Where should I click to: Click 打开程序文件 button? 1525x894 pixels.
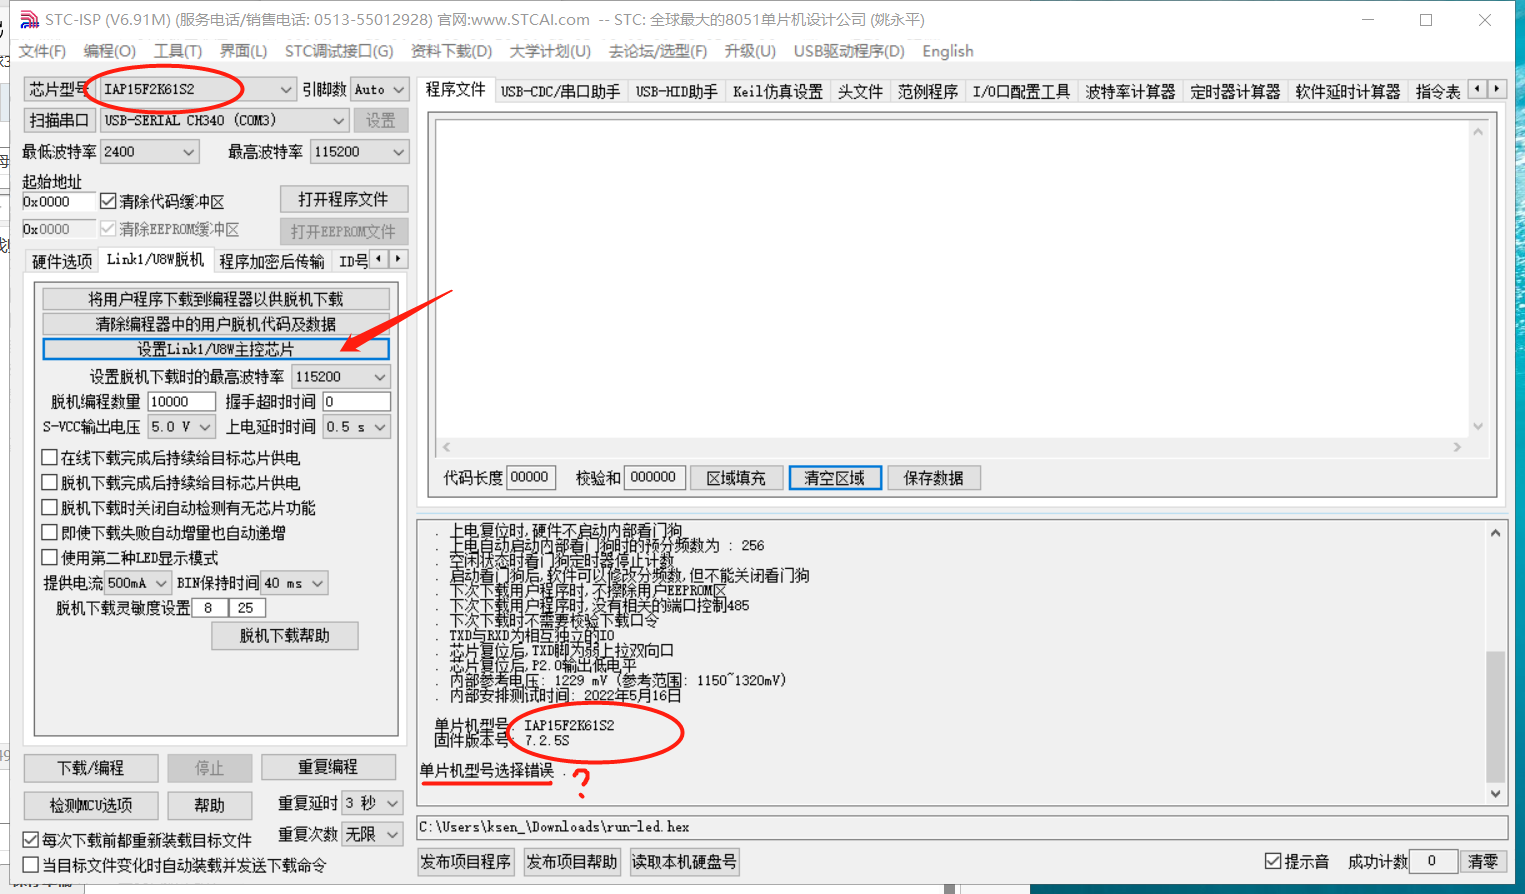343,199
